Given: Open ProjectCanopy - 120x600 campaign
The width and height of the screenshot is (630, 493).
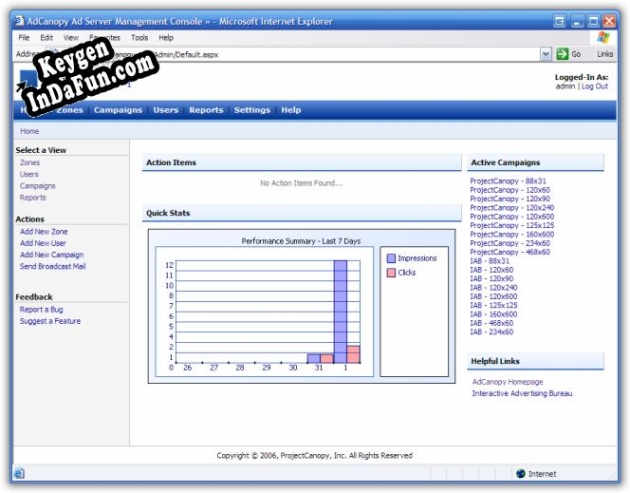Looking at the screenshot, I should tap(512, 217).
